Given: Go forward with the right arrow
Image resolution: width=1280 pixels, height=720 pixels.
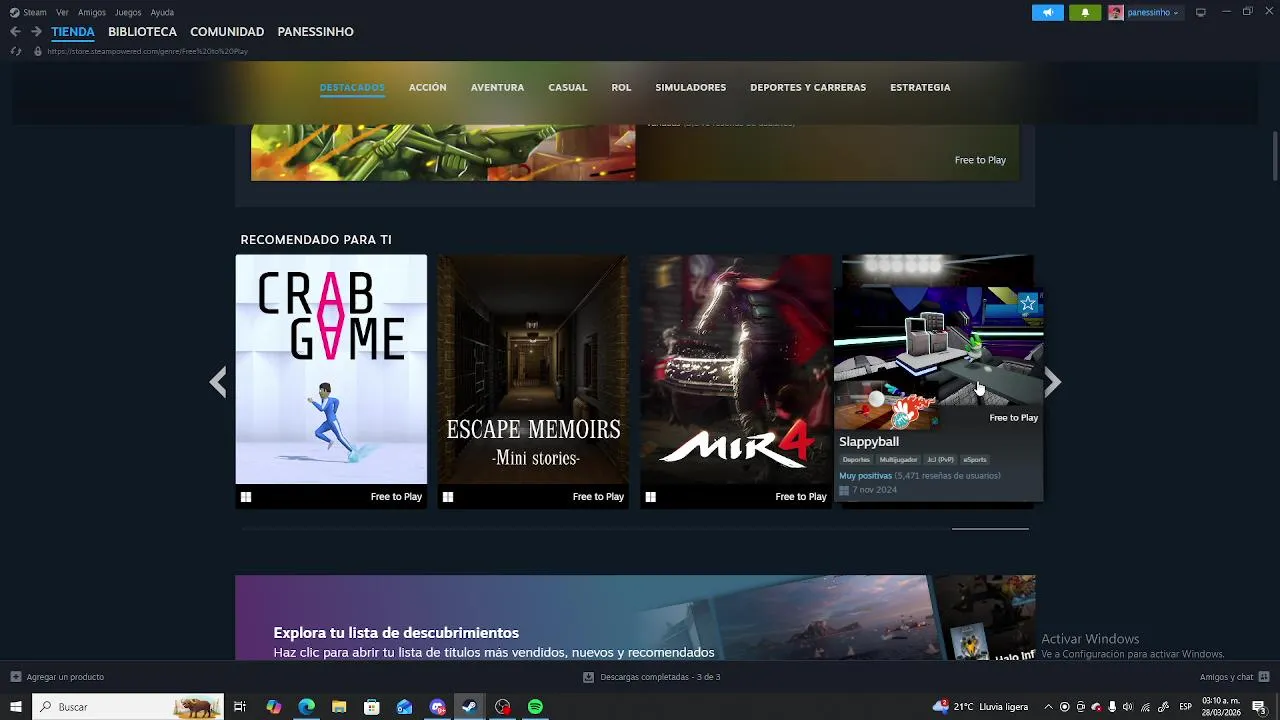Looking at the screenshot, I should (x=36, y=32).
